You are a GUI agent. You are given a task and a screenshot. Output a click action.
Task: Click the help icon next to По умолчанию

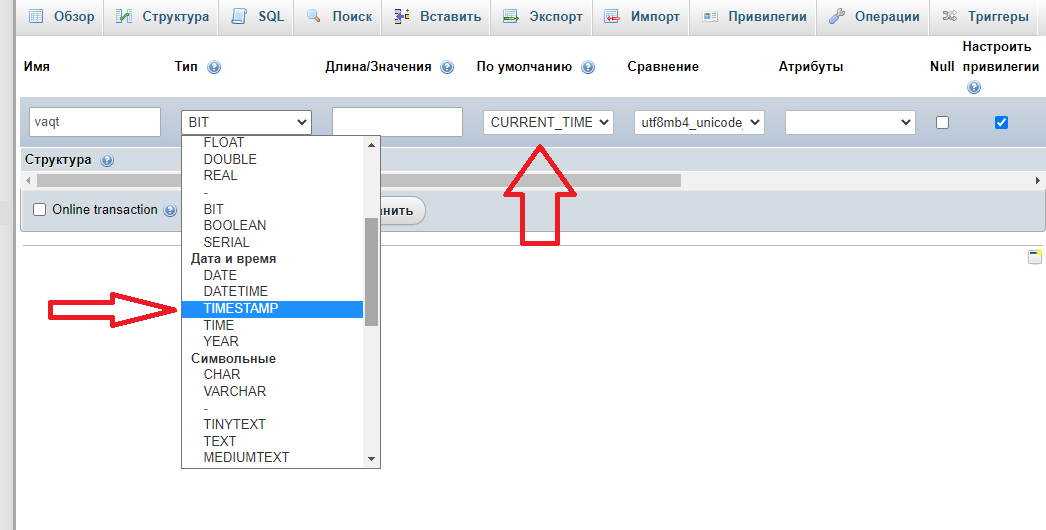588,67
